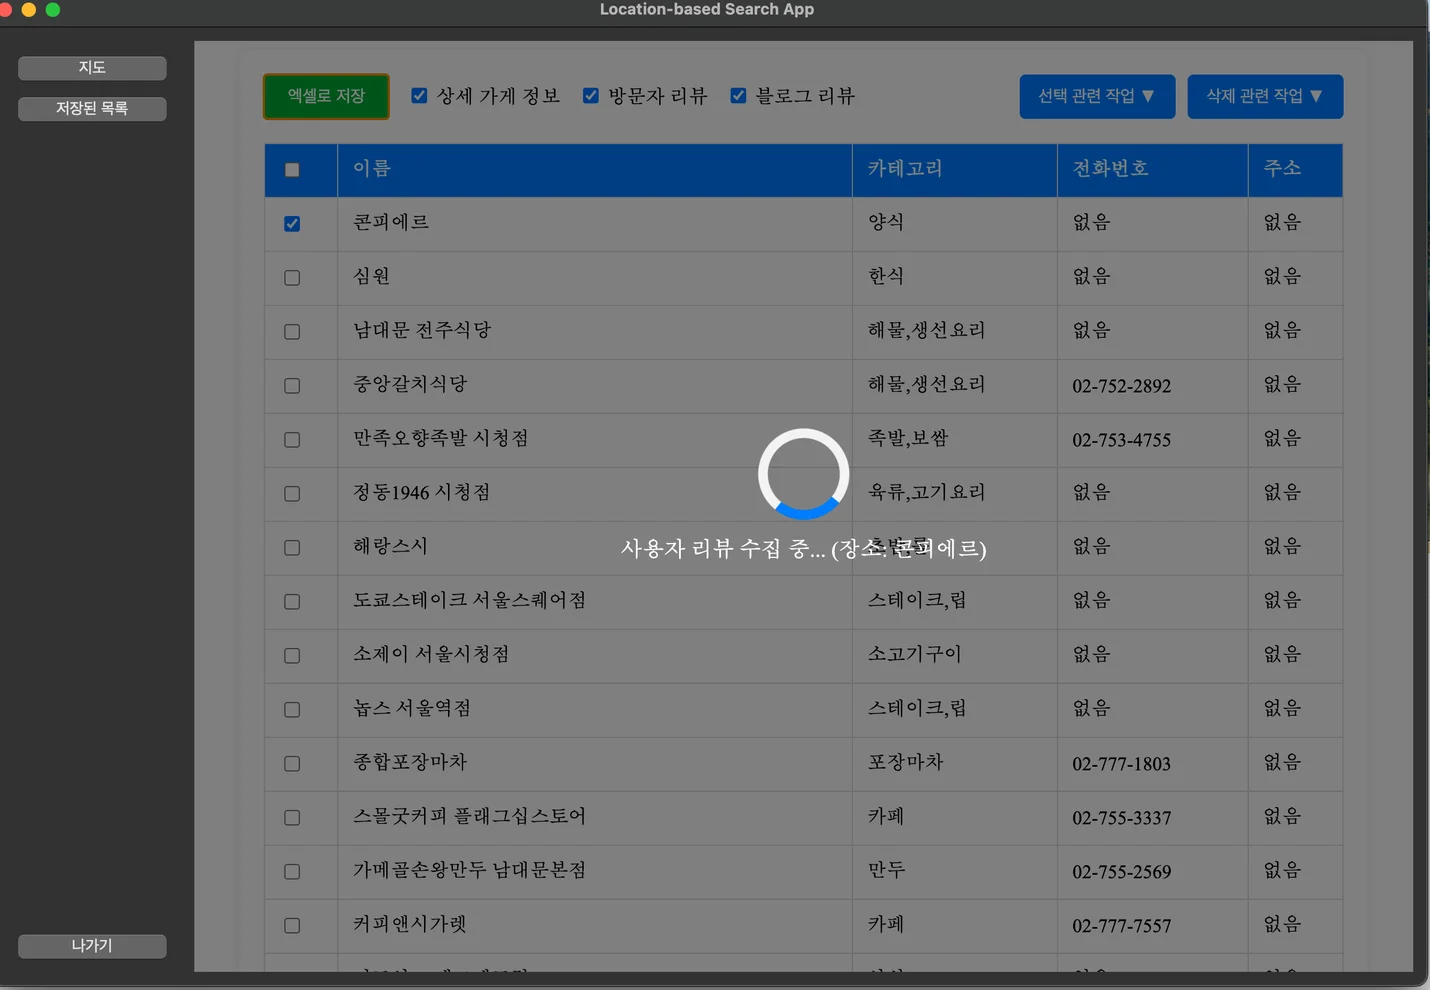Check the 소제이 서울시청점 row checkbox
1430x990 pixels.
click(x=292, y=656)
